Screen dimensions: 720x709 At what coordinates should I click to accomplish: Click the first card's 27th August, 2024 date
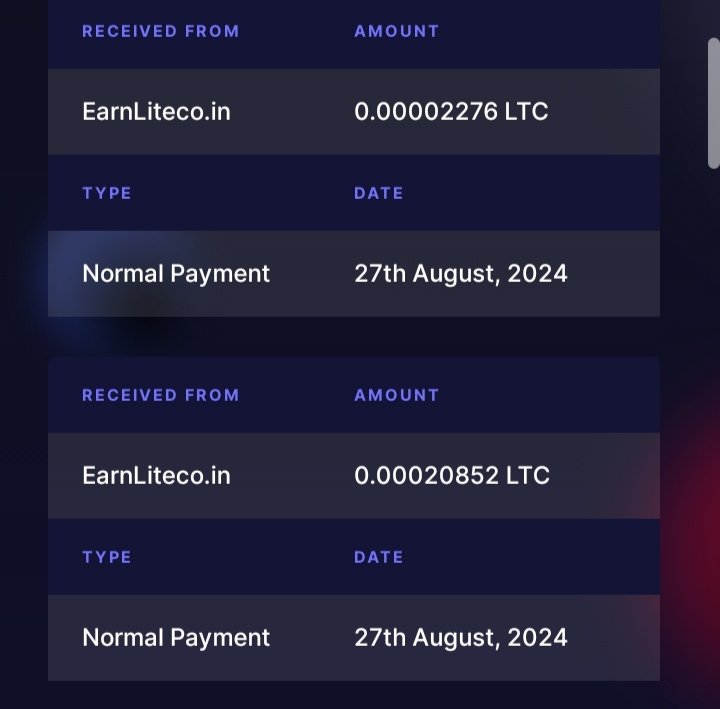pyautogui.click(x=461, y=273)
